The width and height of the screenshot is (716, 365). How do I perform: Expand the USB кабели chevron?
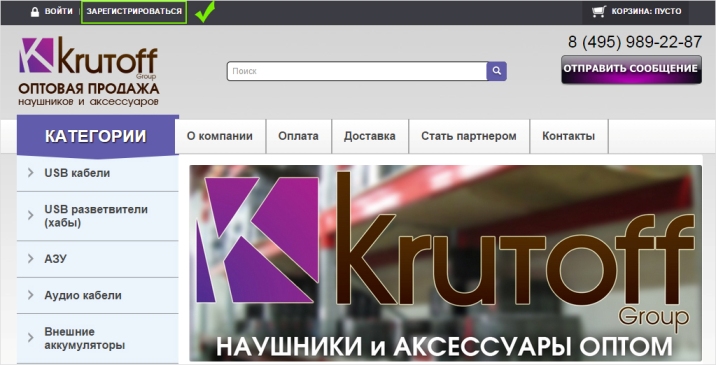point(31,173)
